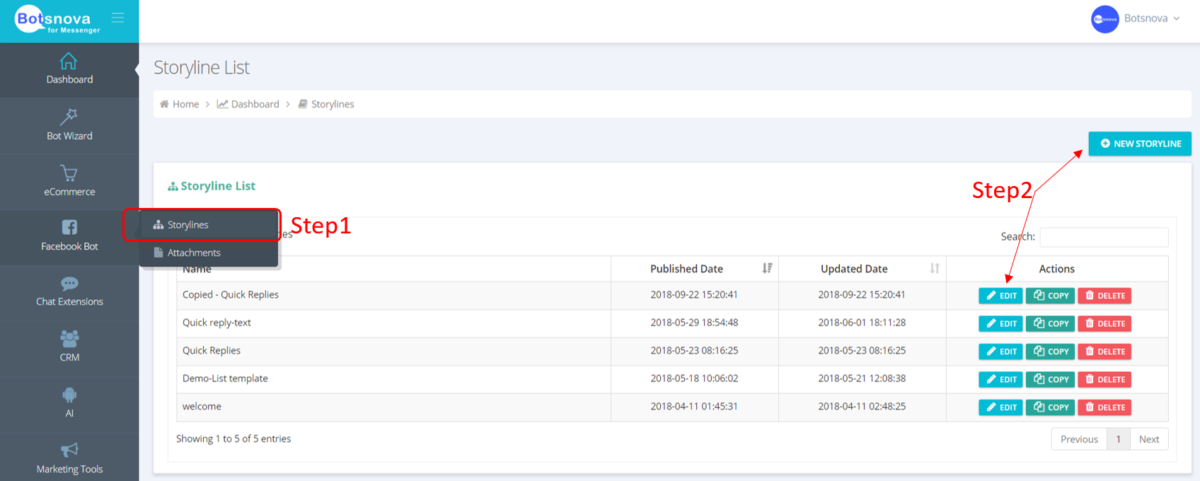Image resolution: width=1200 pixels, height=481 pixels.
Task: Click the Home breadcrumb link
Action: (185, 104)
